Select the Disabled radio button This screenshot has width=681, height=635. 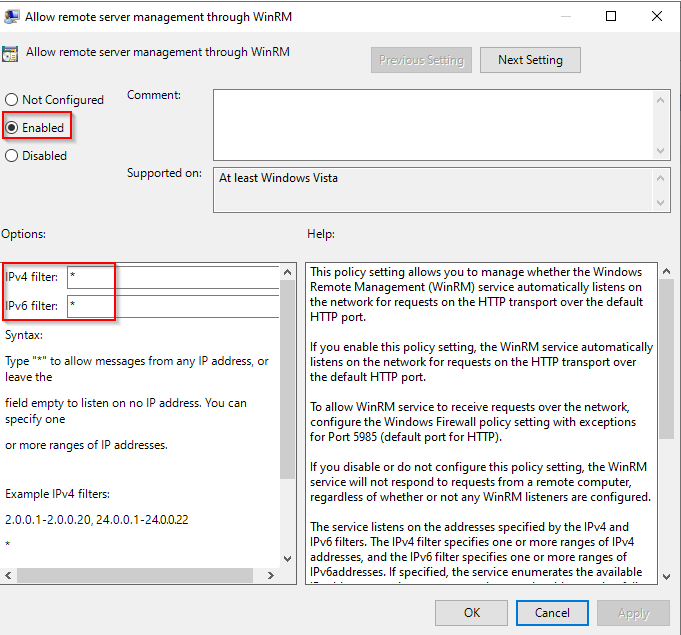tap(12, 156)
